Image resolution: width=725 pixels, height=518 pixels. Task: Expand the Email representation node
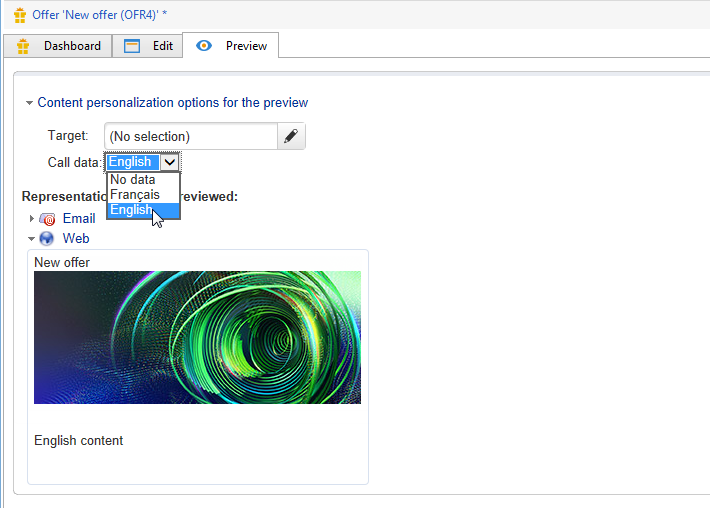(31, 218)
